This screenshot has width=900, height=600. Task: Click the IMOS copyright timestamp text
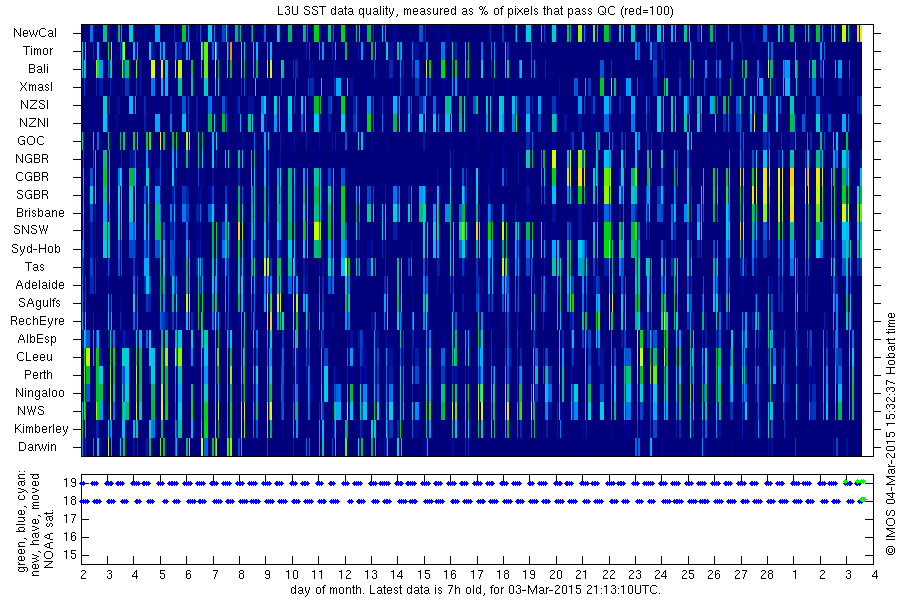coord(890,433)
